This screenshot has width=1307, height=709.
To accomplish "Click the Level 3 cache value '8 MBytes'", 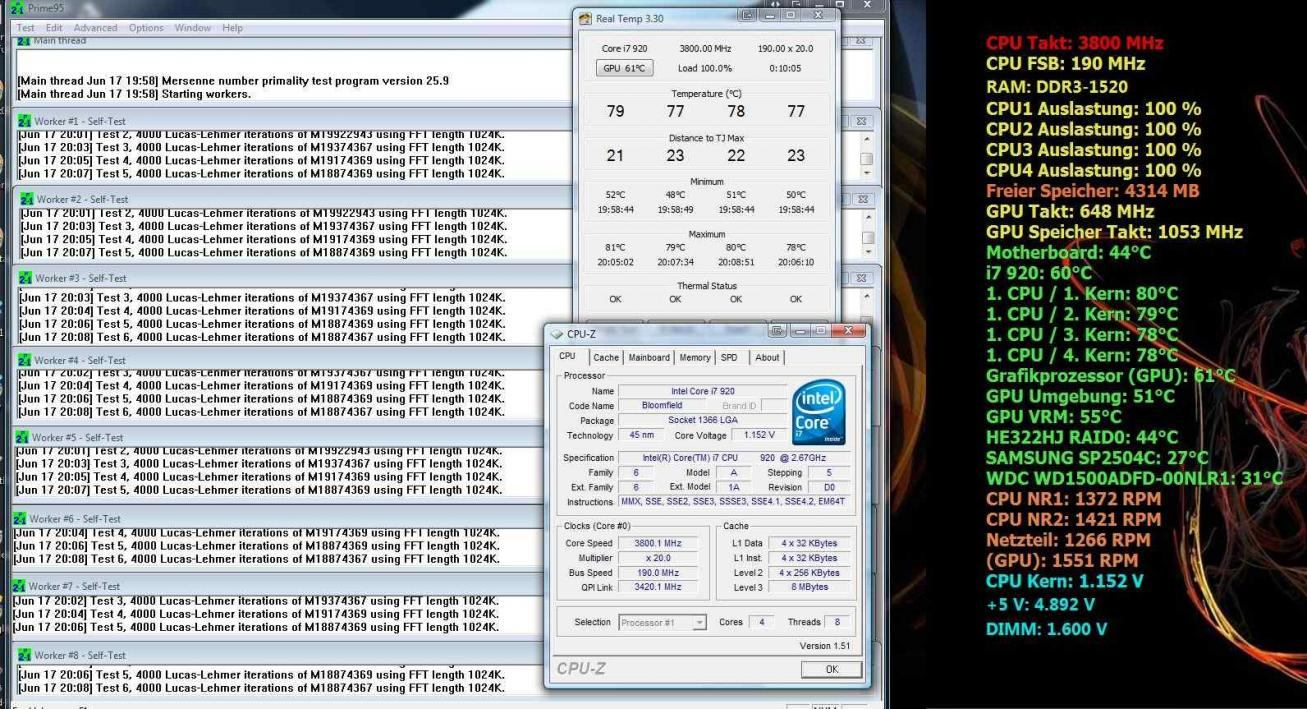I will [811, 587].
